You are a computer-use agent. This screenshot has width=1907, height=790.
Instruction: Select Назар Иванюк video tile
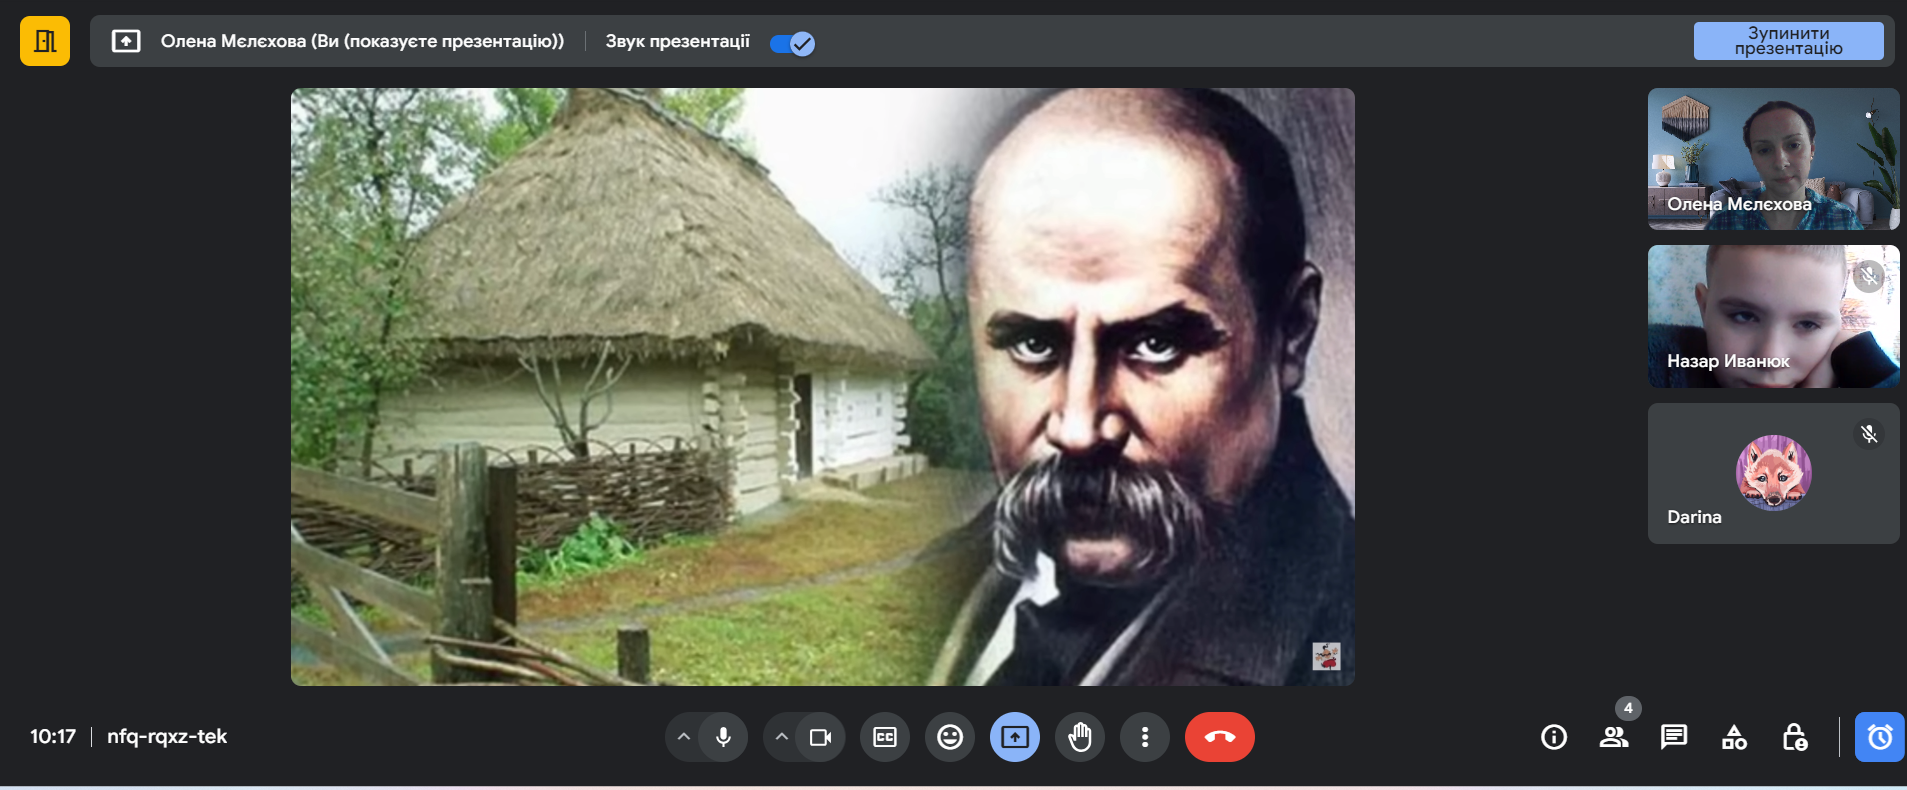[x=1773, y=316]
